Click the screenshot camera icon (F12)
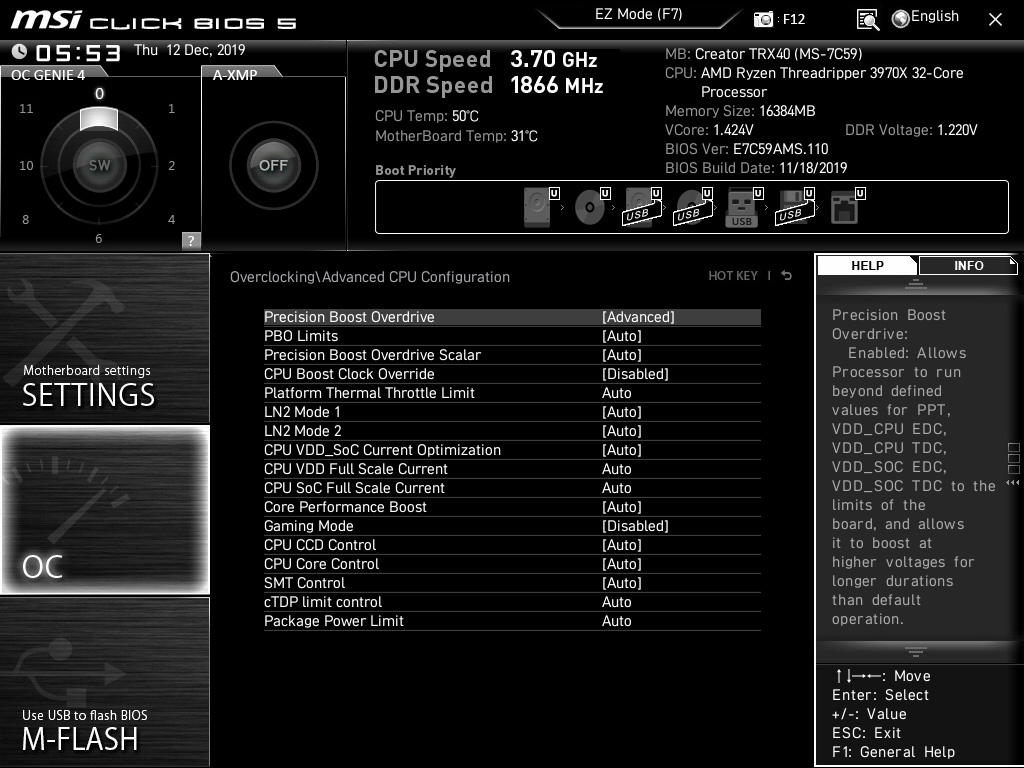Screen dimensions: 1024x768 click(764, 19)
